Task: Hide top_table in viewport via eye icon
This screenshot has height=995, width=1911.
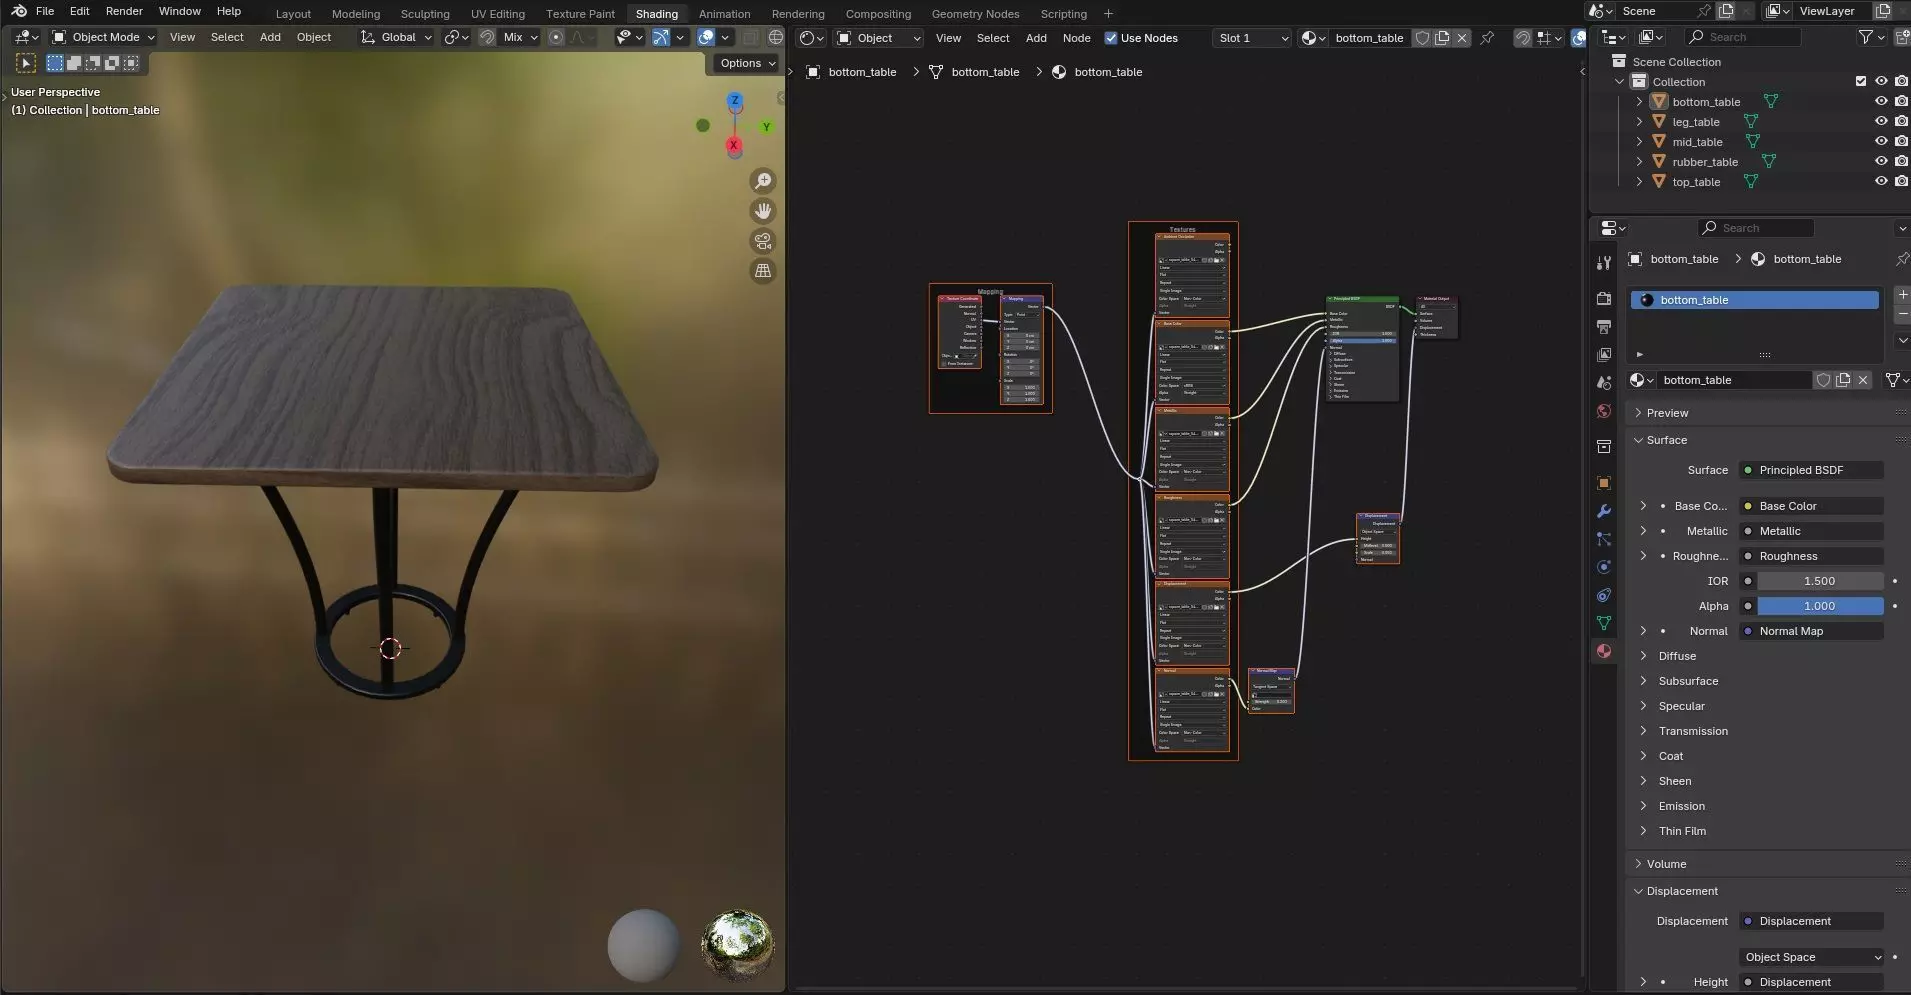Action: point(1880,182)
